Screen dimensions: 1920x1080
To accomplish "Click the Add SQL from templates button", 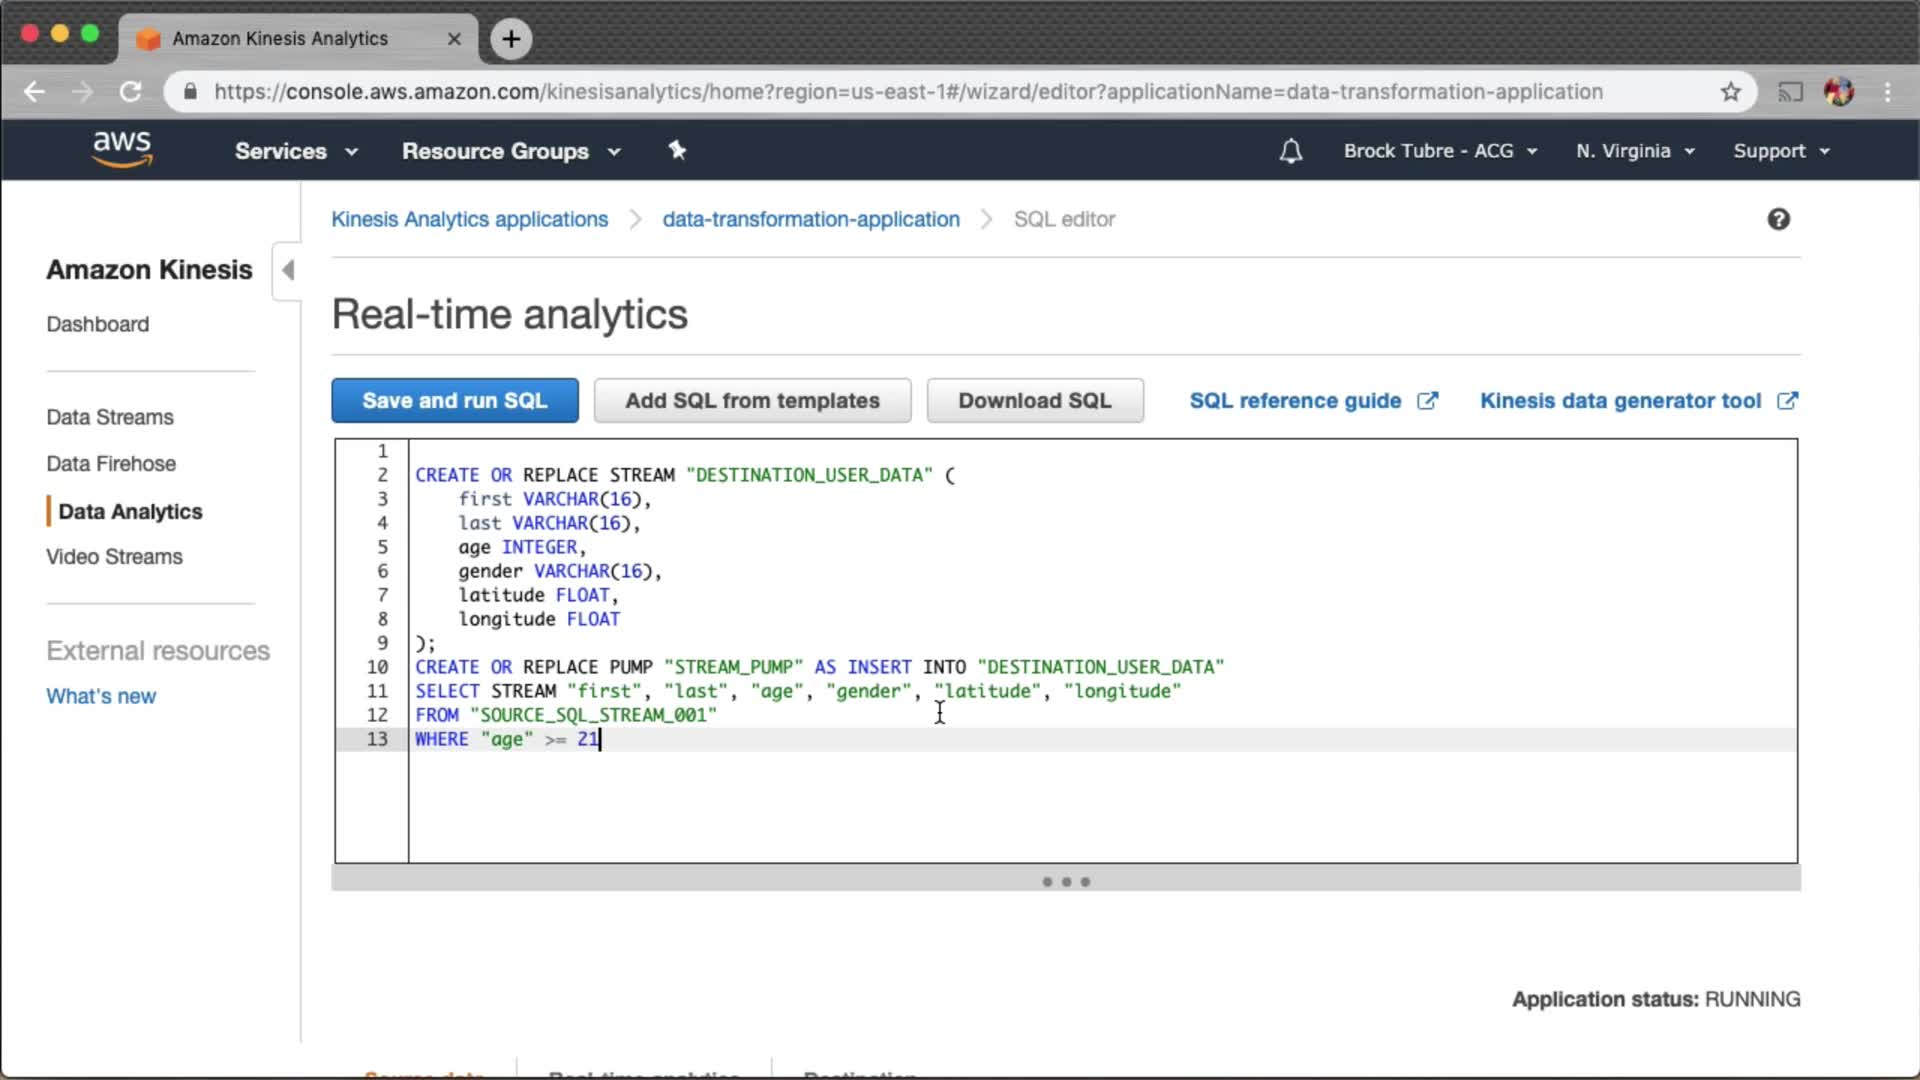I will (x=752, y=401).
